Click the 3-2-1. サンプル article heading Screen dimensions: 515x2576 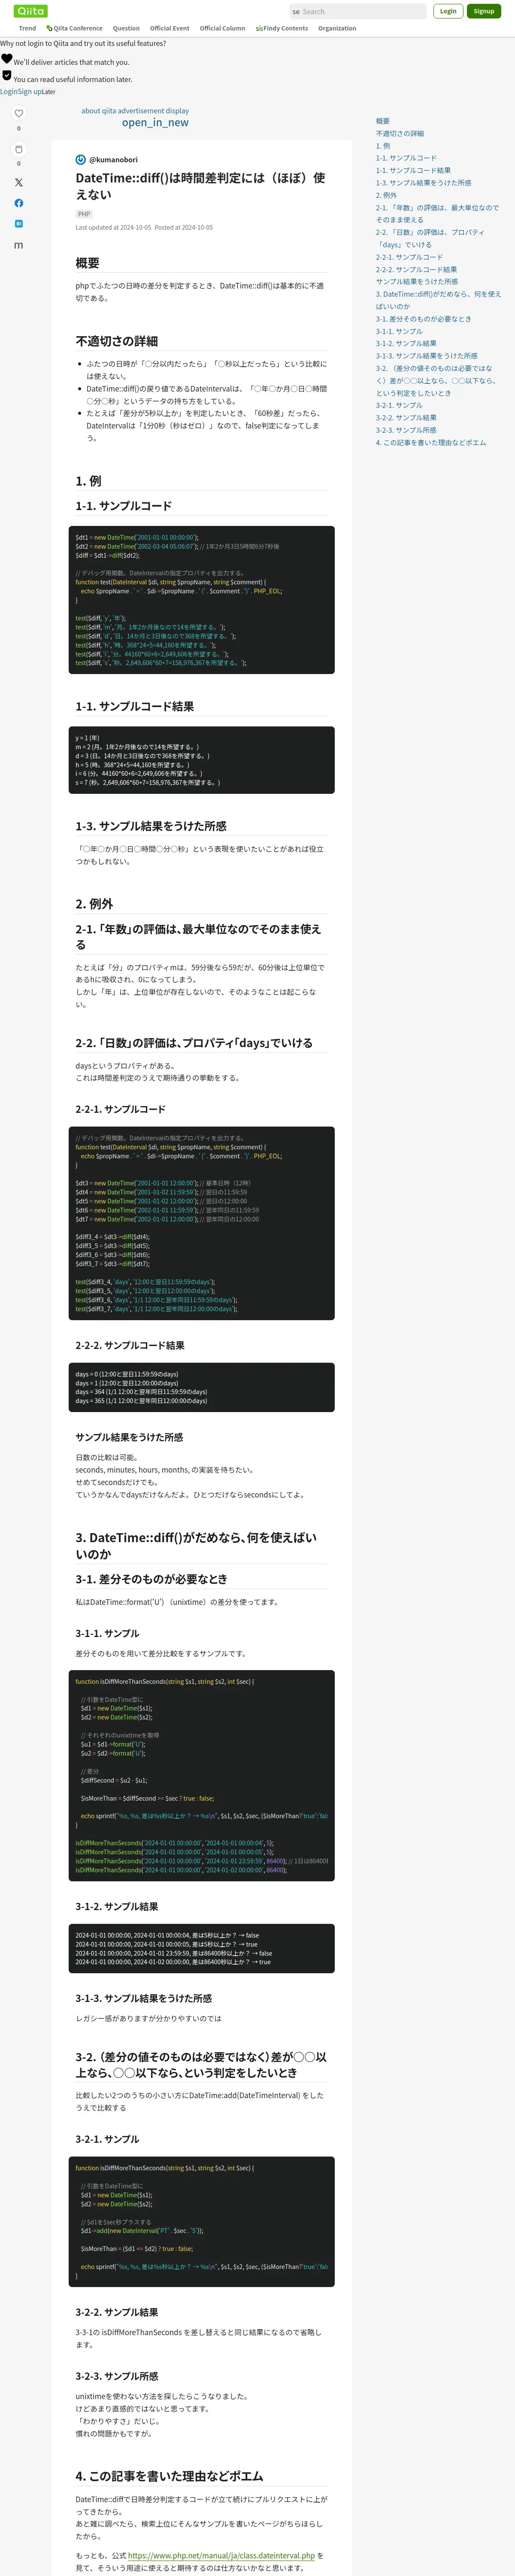(107, 2139)
